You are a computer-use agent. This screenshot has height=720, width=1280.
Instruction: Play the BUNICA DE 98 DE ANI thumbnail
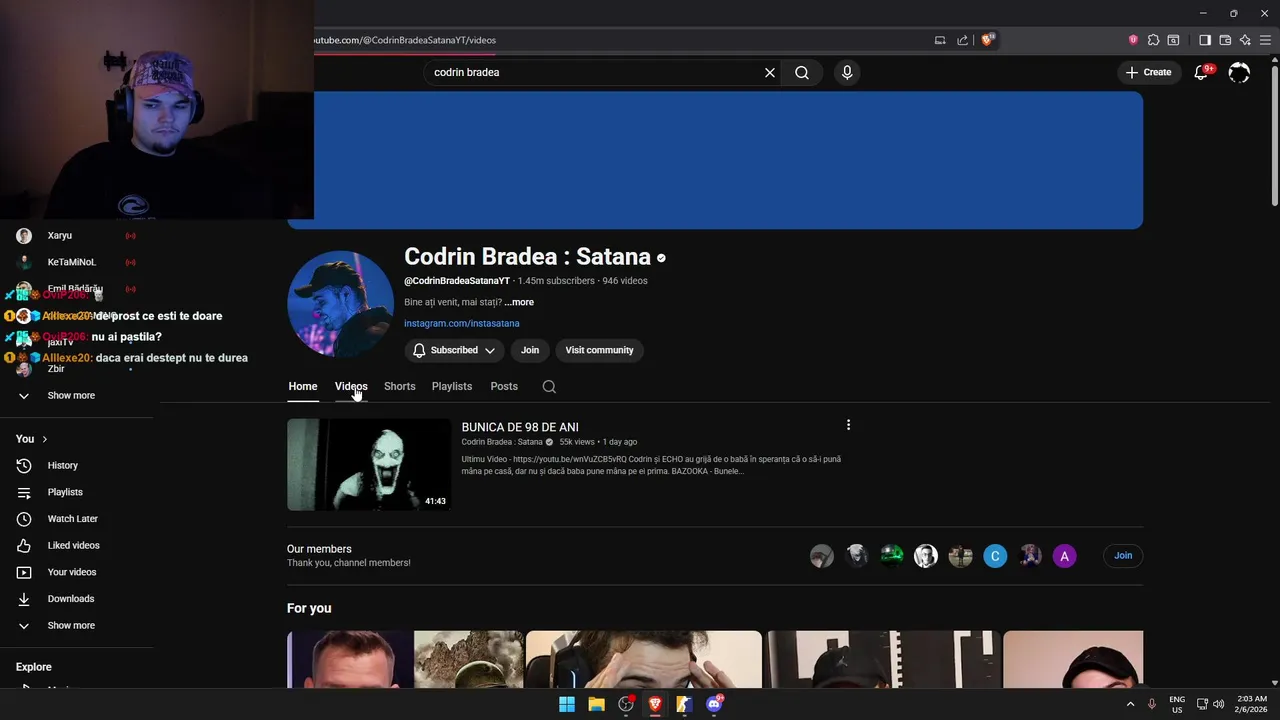[x=369, y=465]
